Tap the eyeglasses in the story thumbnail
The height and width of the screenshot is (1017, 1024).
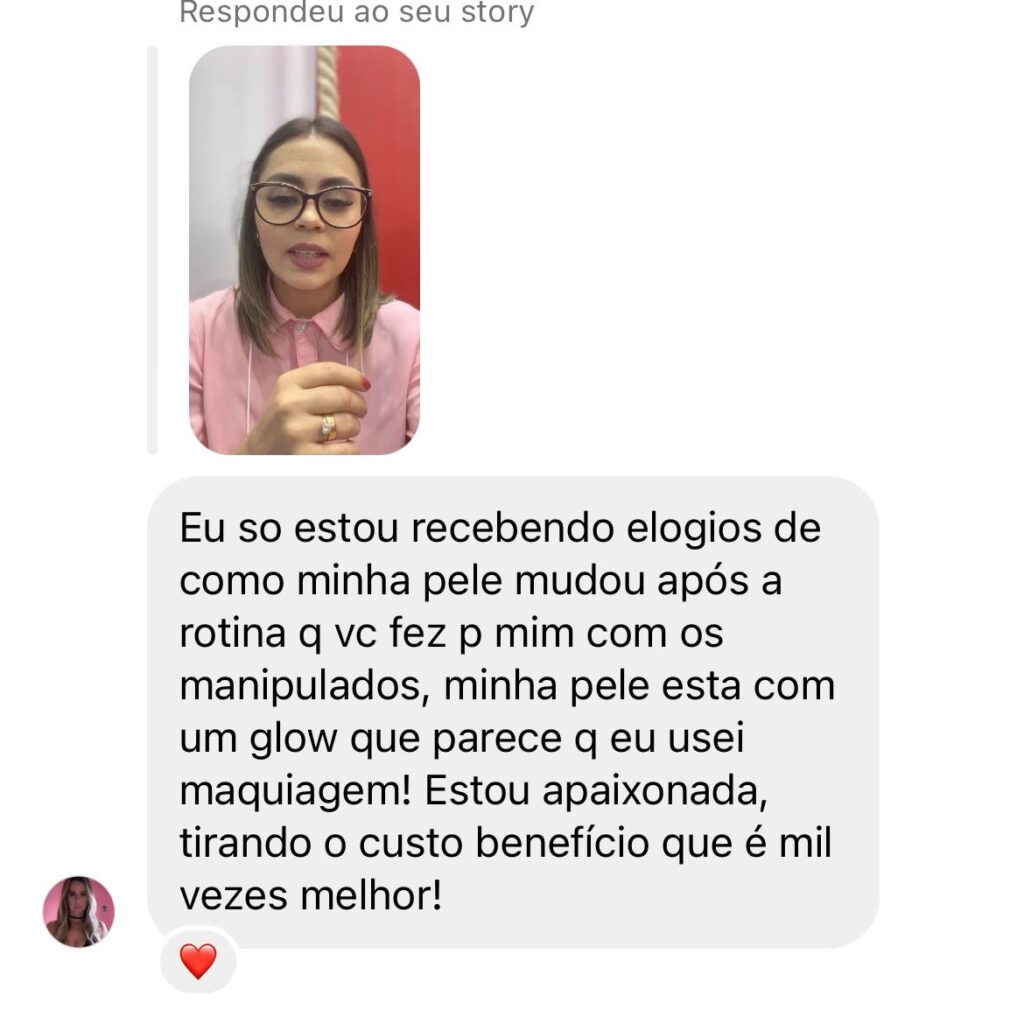pyautogui.click(x=311, y=204)
